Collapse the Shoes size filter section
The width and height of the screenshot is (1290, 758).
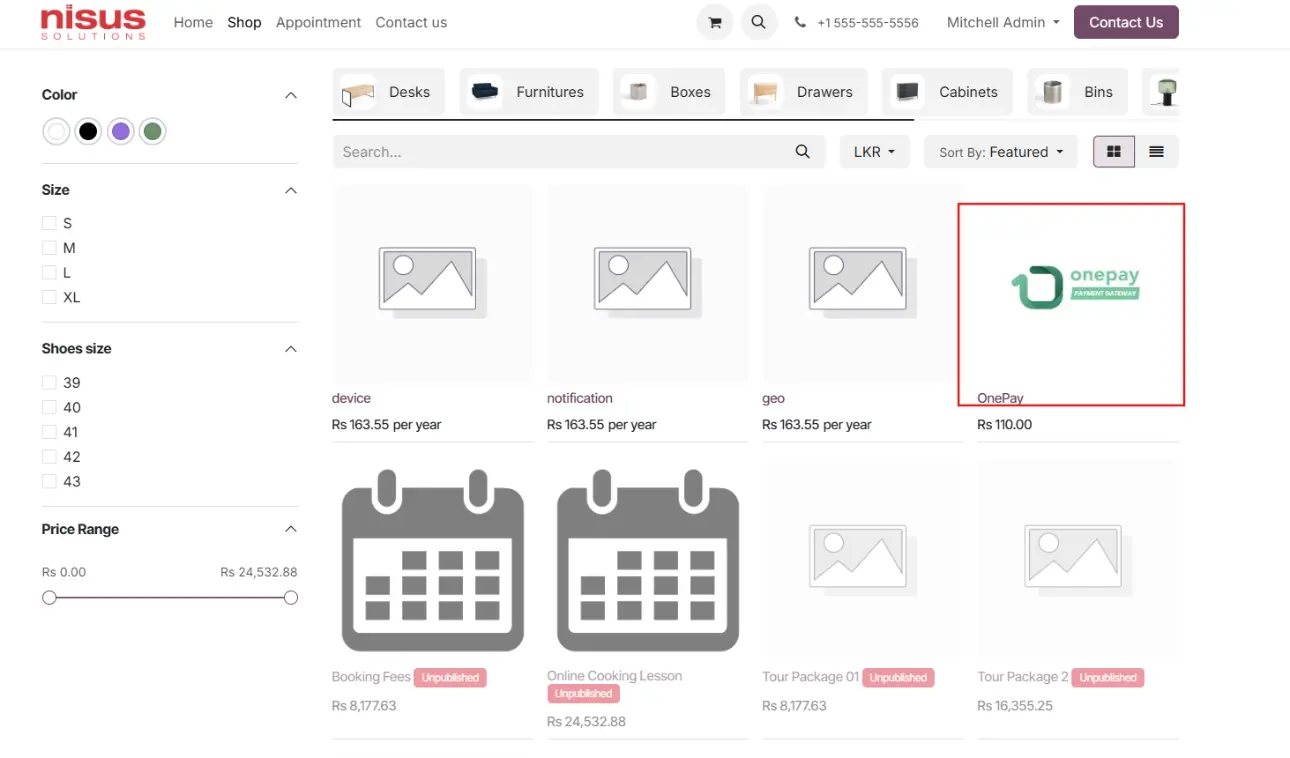coord(291,349)
